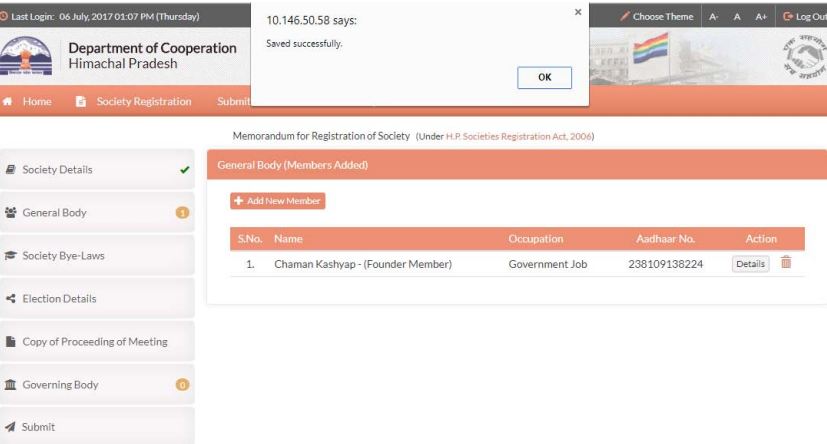Image resolution: width=827 pixels, height=444 pixels.
Task: Select Society Details in the sidebar
Action: (97, 169)
